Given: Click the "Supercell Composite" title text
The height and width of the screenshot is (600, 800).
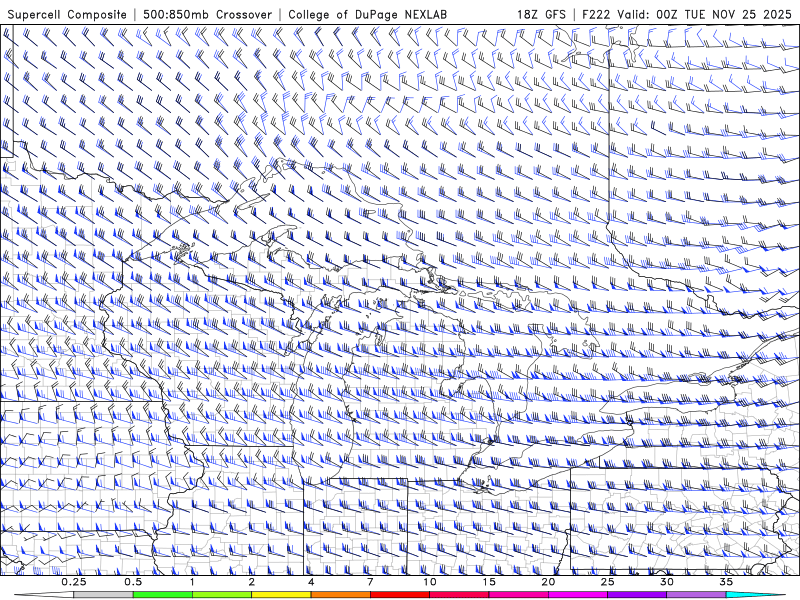Looking at the screenshot, I should coord(67,15).
